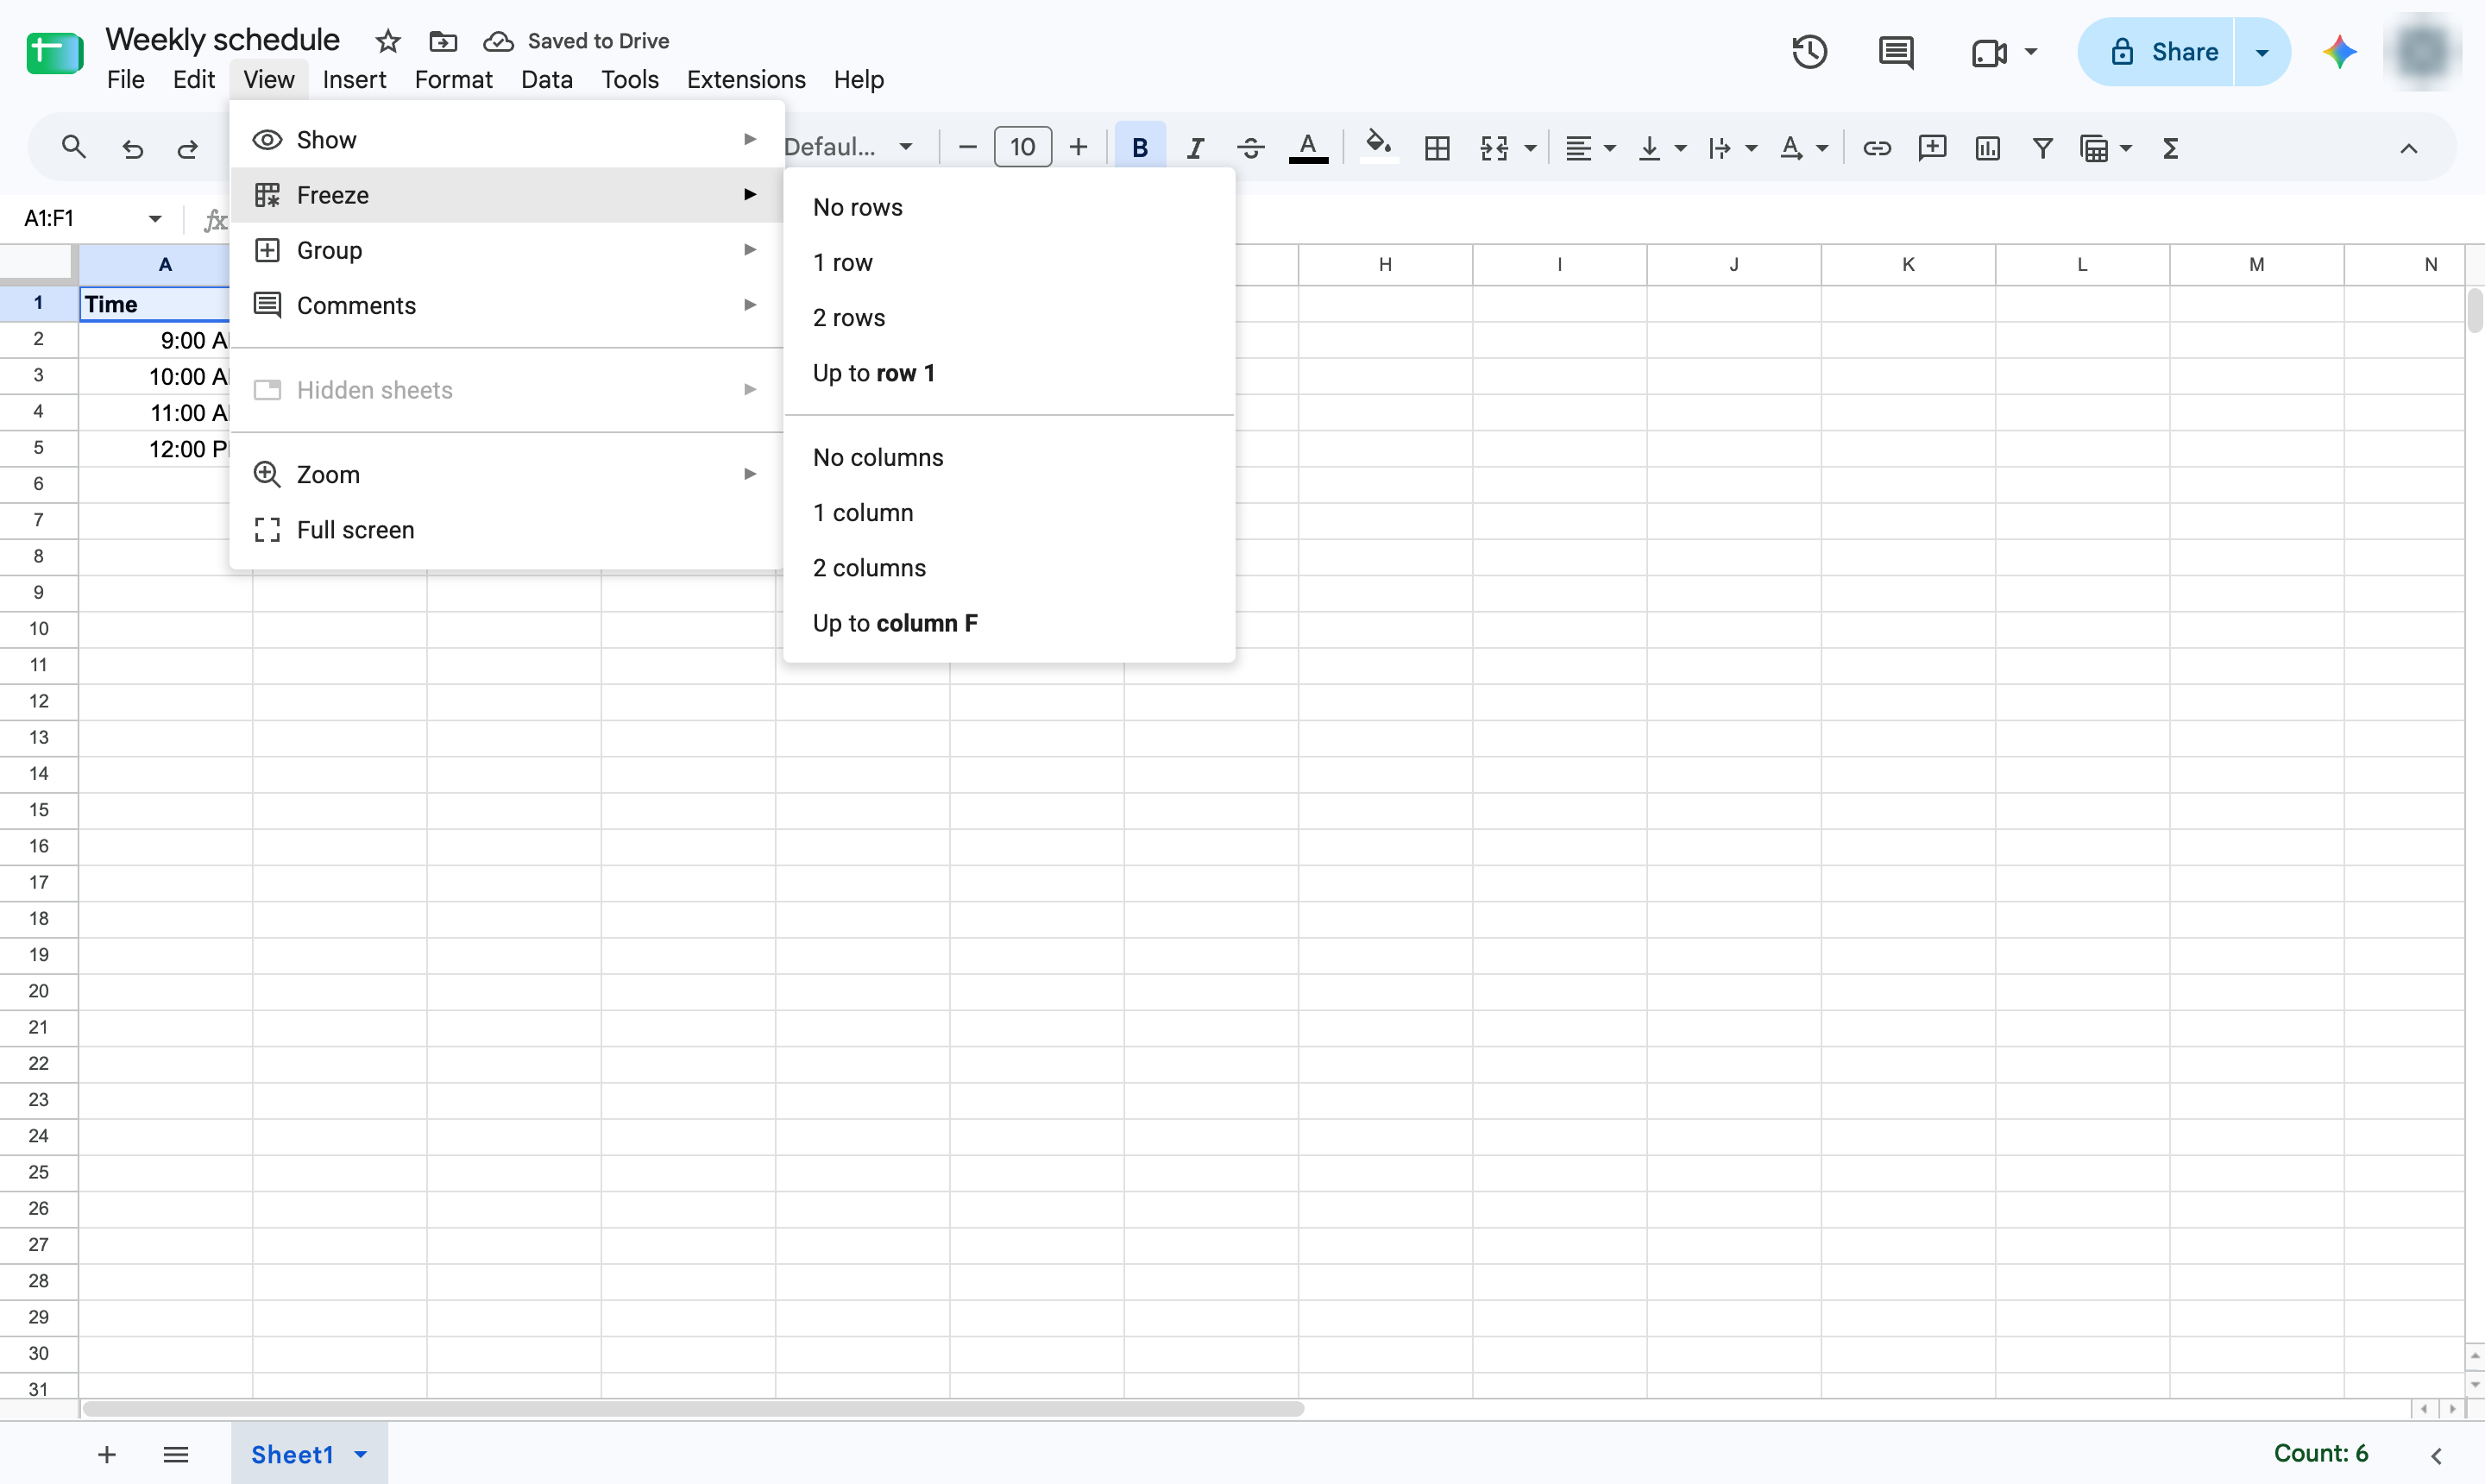This screenshot has height=1484, width=2485.
Task: Open version history clock icon
Action: pos(1809,52)
